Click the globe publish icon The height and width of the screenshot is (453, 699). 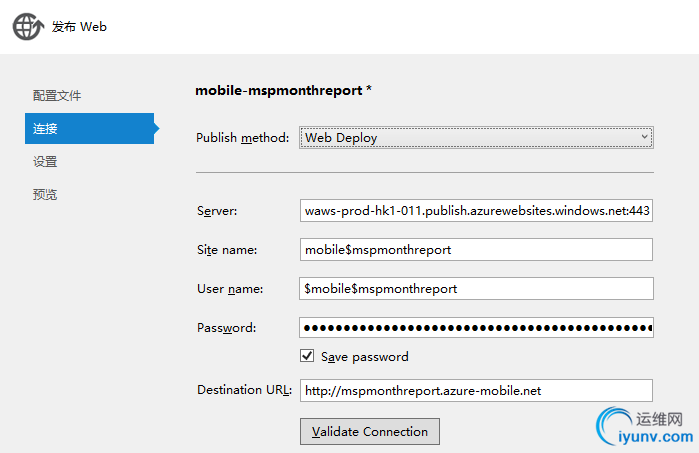27,27
